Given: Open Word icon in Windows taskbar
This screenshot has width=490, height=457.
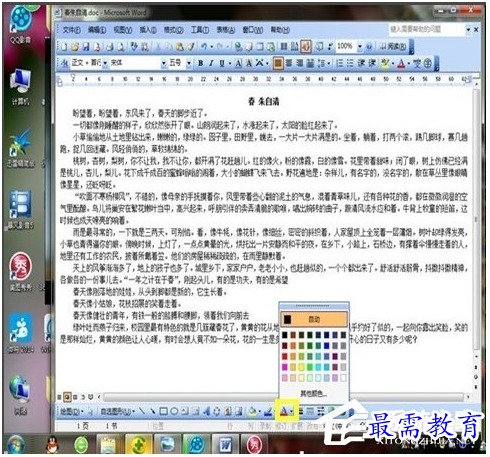Looking at the screenshot, I should 225,444.
